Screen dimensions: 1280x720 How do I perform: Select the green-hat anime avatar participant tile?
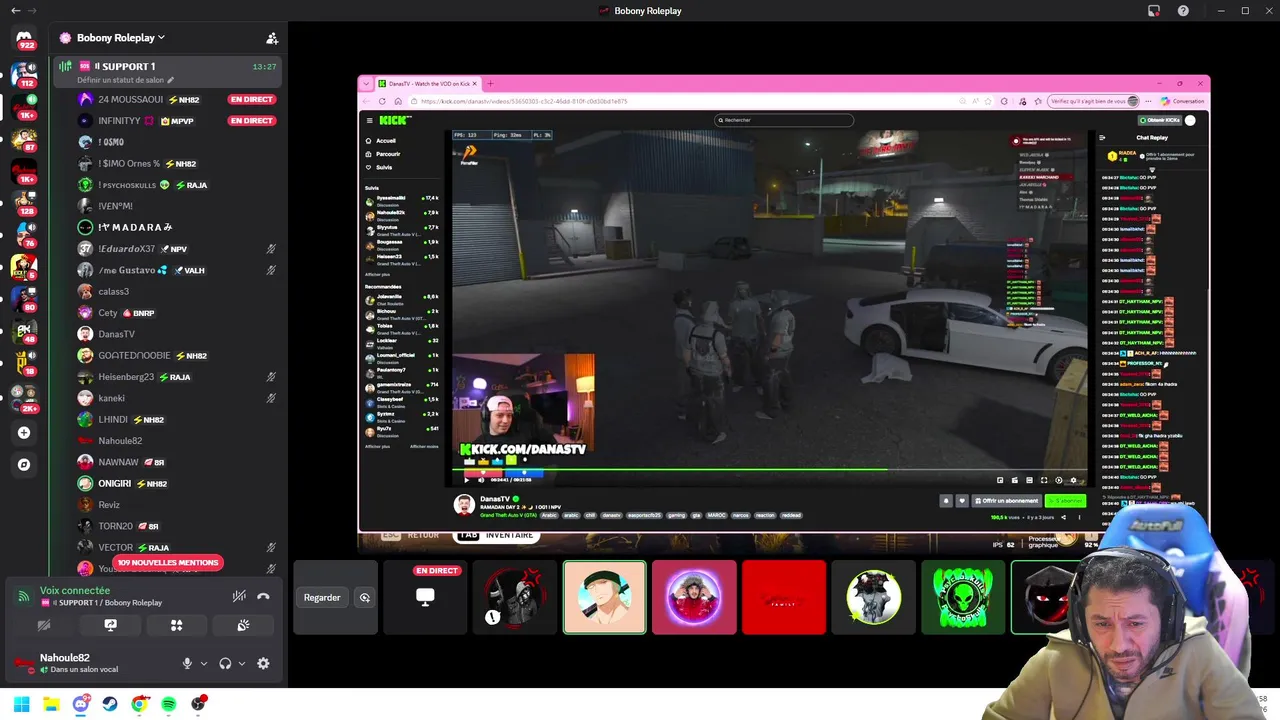604,597
